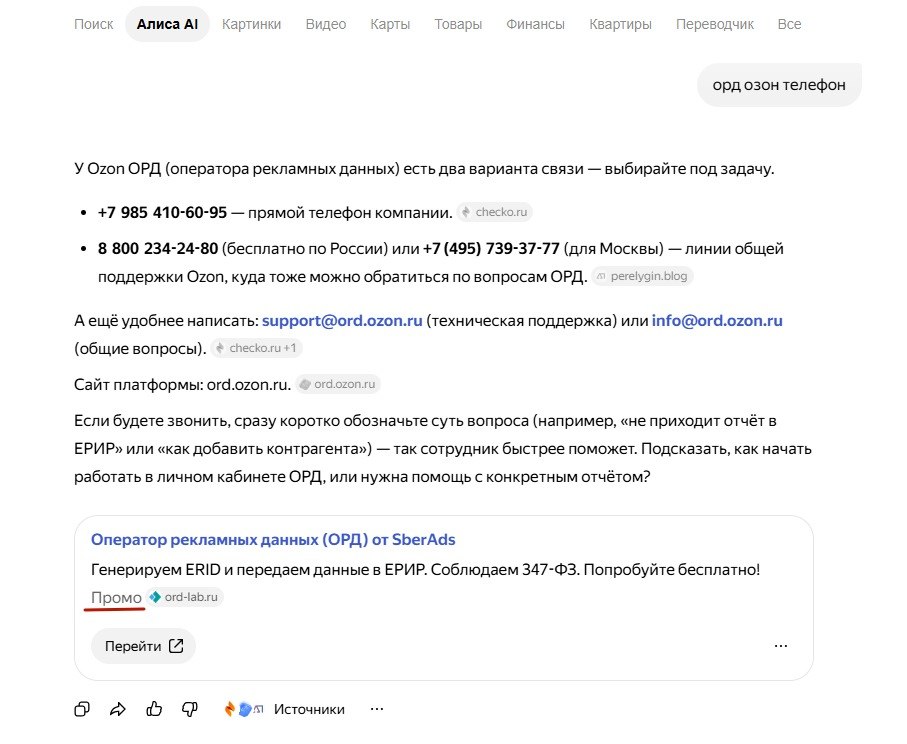Viewport: 907px width, 744px height.
Task: Select phone number 8 800 234-24-80
Action: coord(158,249)
